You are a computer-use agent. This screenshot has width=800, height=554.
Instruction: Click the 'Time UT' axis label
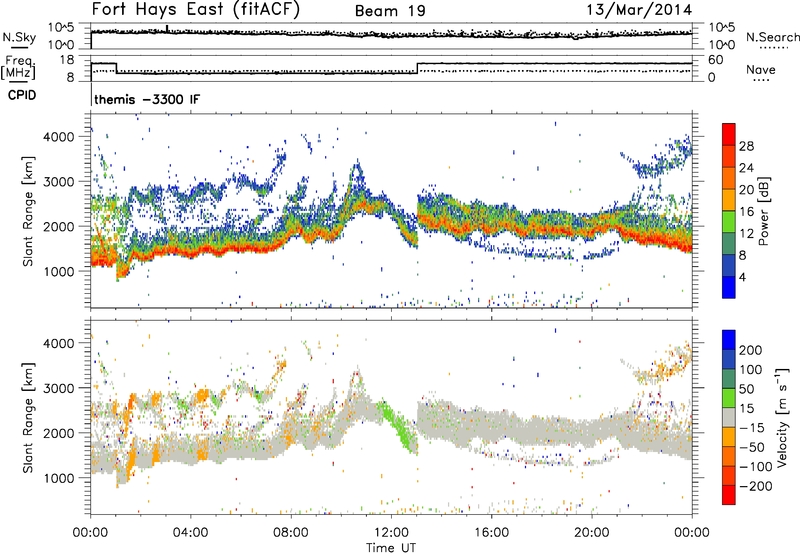tap(391, 547)
